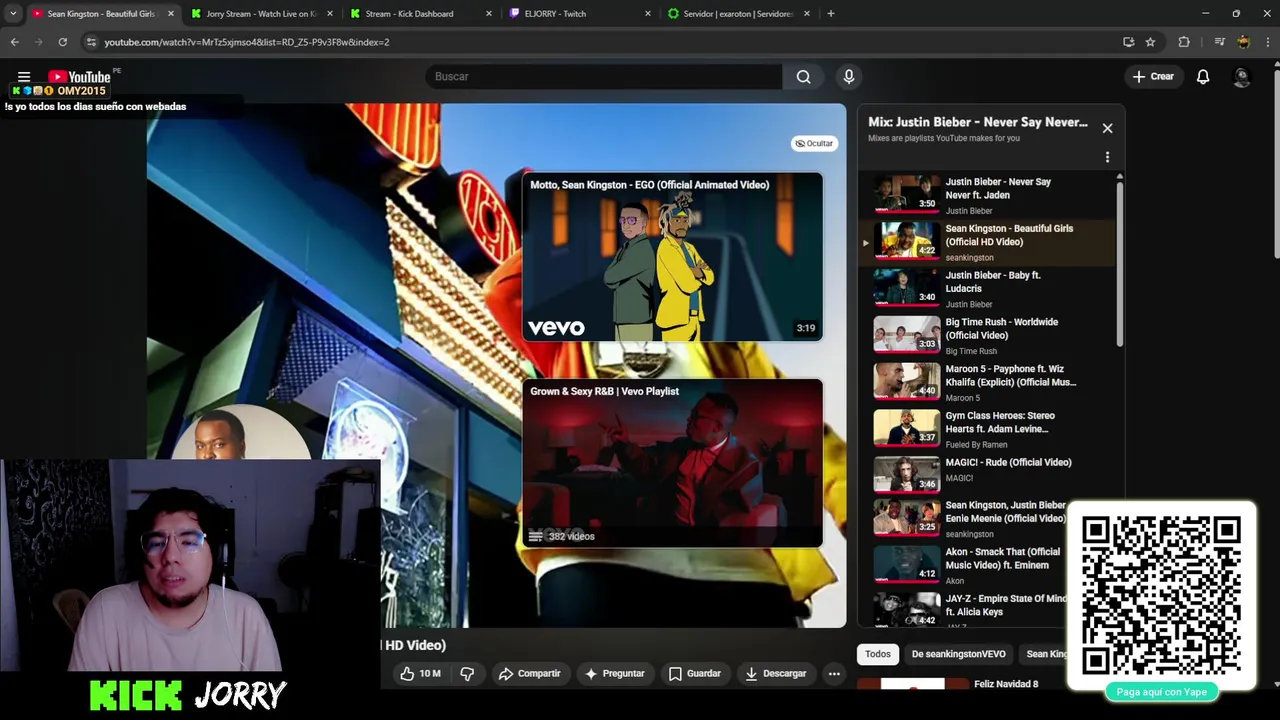Click the search magnifier button
Viewport: 1280px width, 720px height.
click(803, 76)
